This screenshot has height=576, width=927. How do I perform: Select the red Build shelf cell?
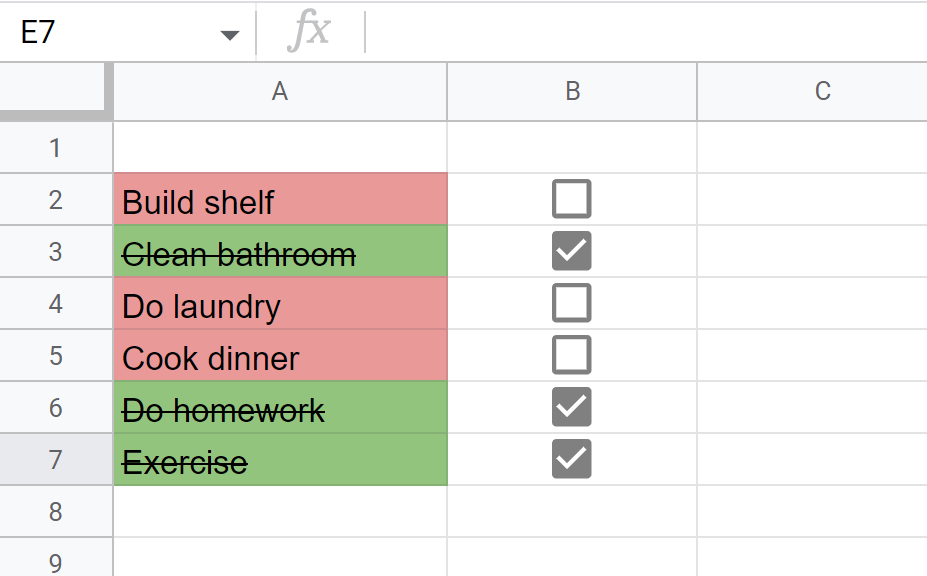[280, 199]
